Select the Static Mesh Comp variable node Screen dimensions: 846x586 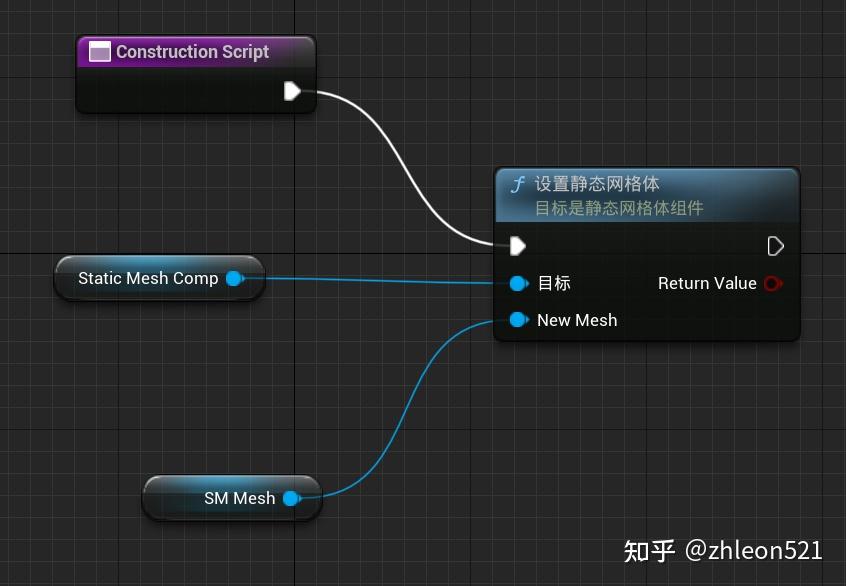tap(150, 278)
